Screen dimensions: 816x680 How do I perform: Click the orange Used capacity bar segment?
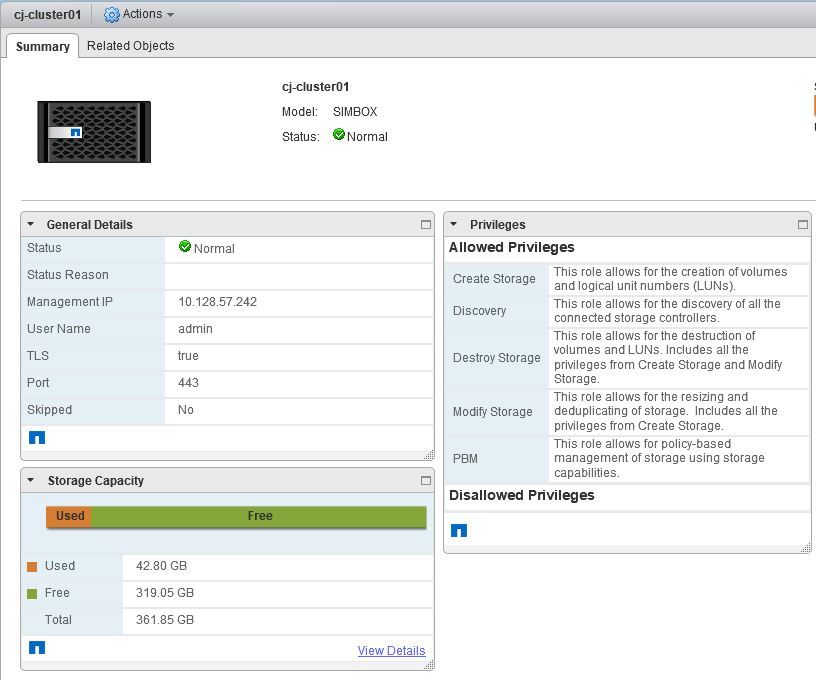69,517
